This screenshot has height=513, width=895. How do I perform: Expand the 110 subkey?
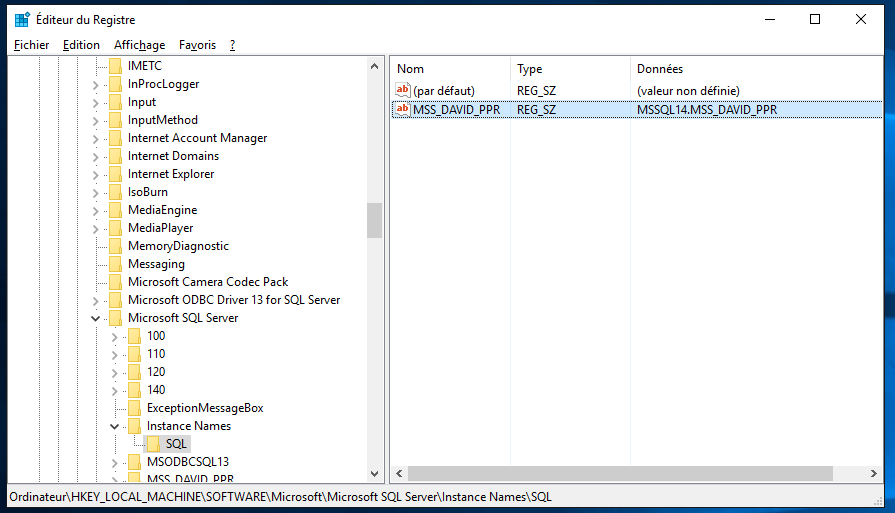click(x=114, y=355)
